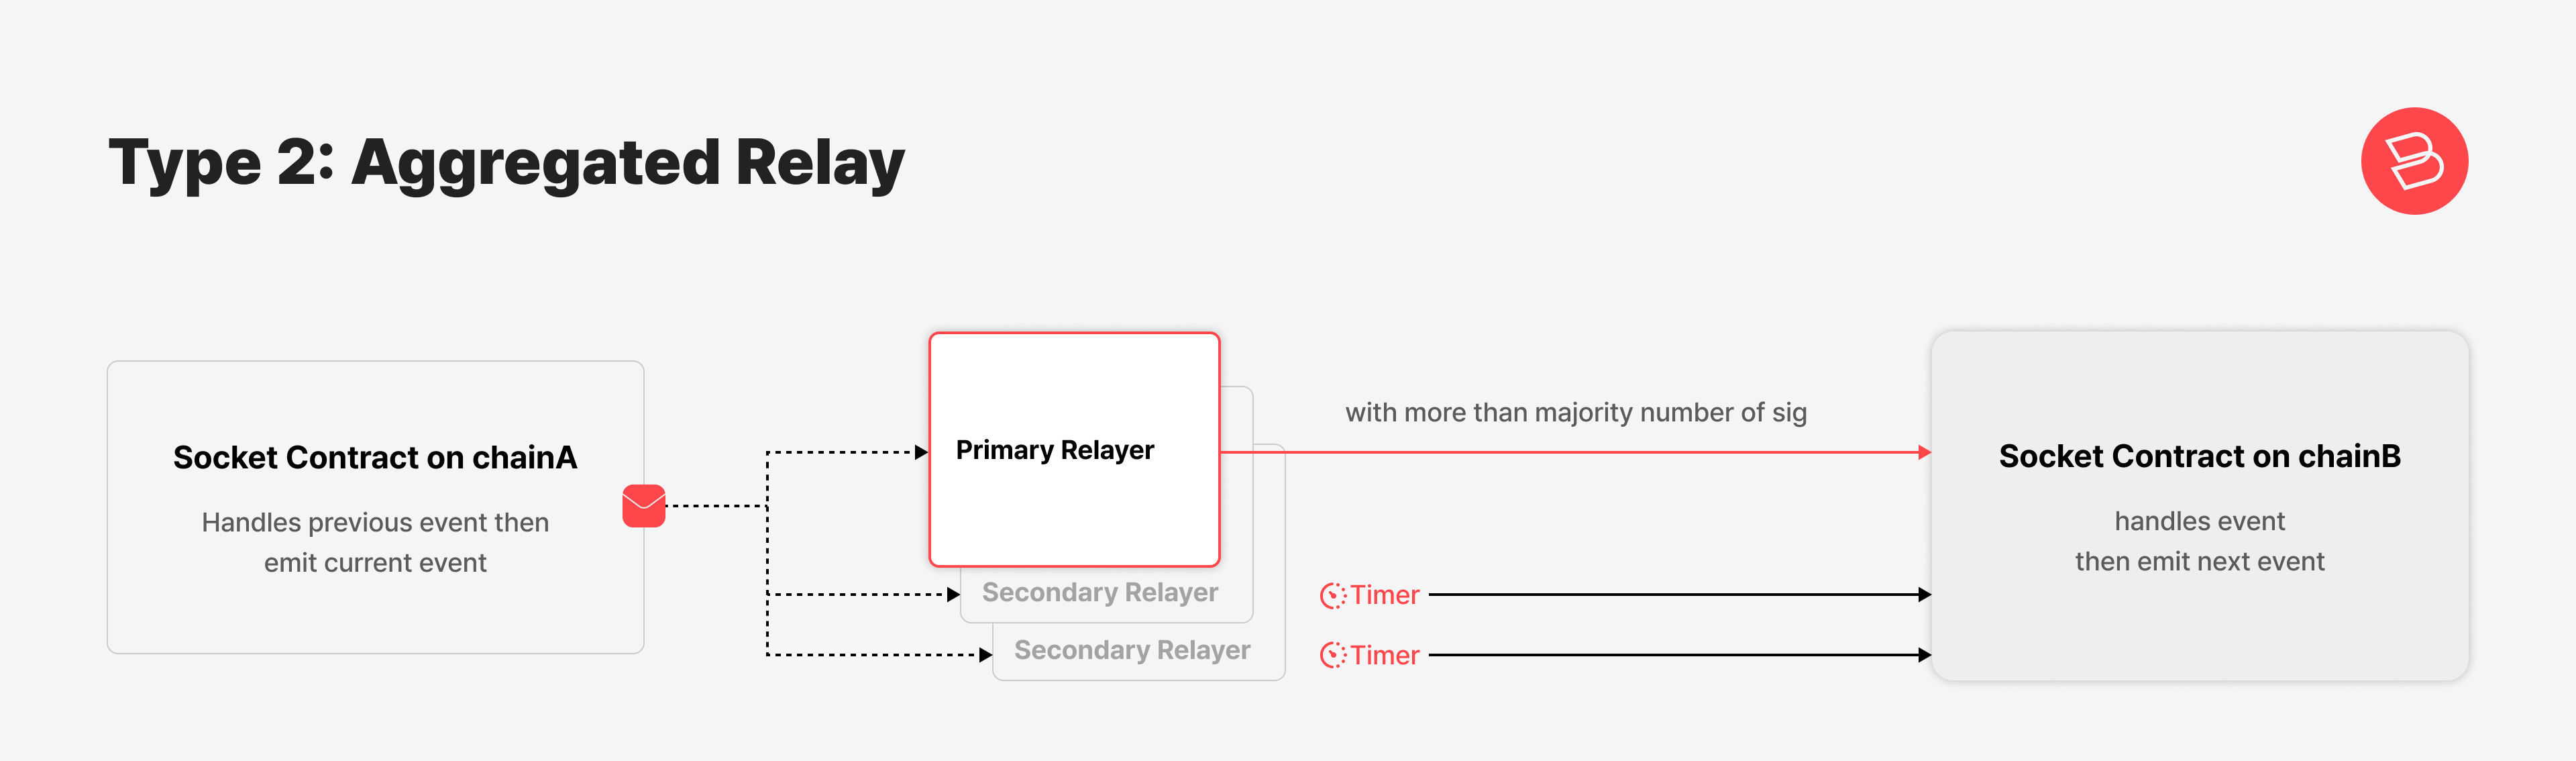Viewport: 2576px width, 761px height.
Task: Click the upper Timer clock icon
Action: coord(1332,596)
